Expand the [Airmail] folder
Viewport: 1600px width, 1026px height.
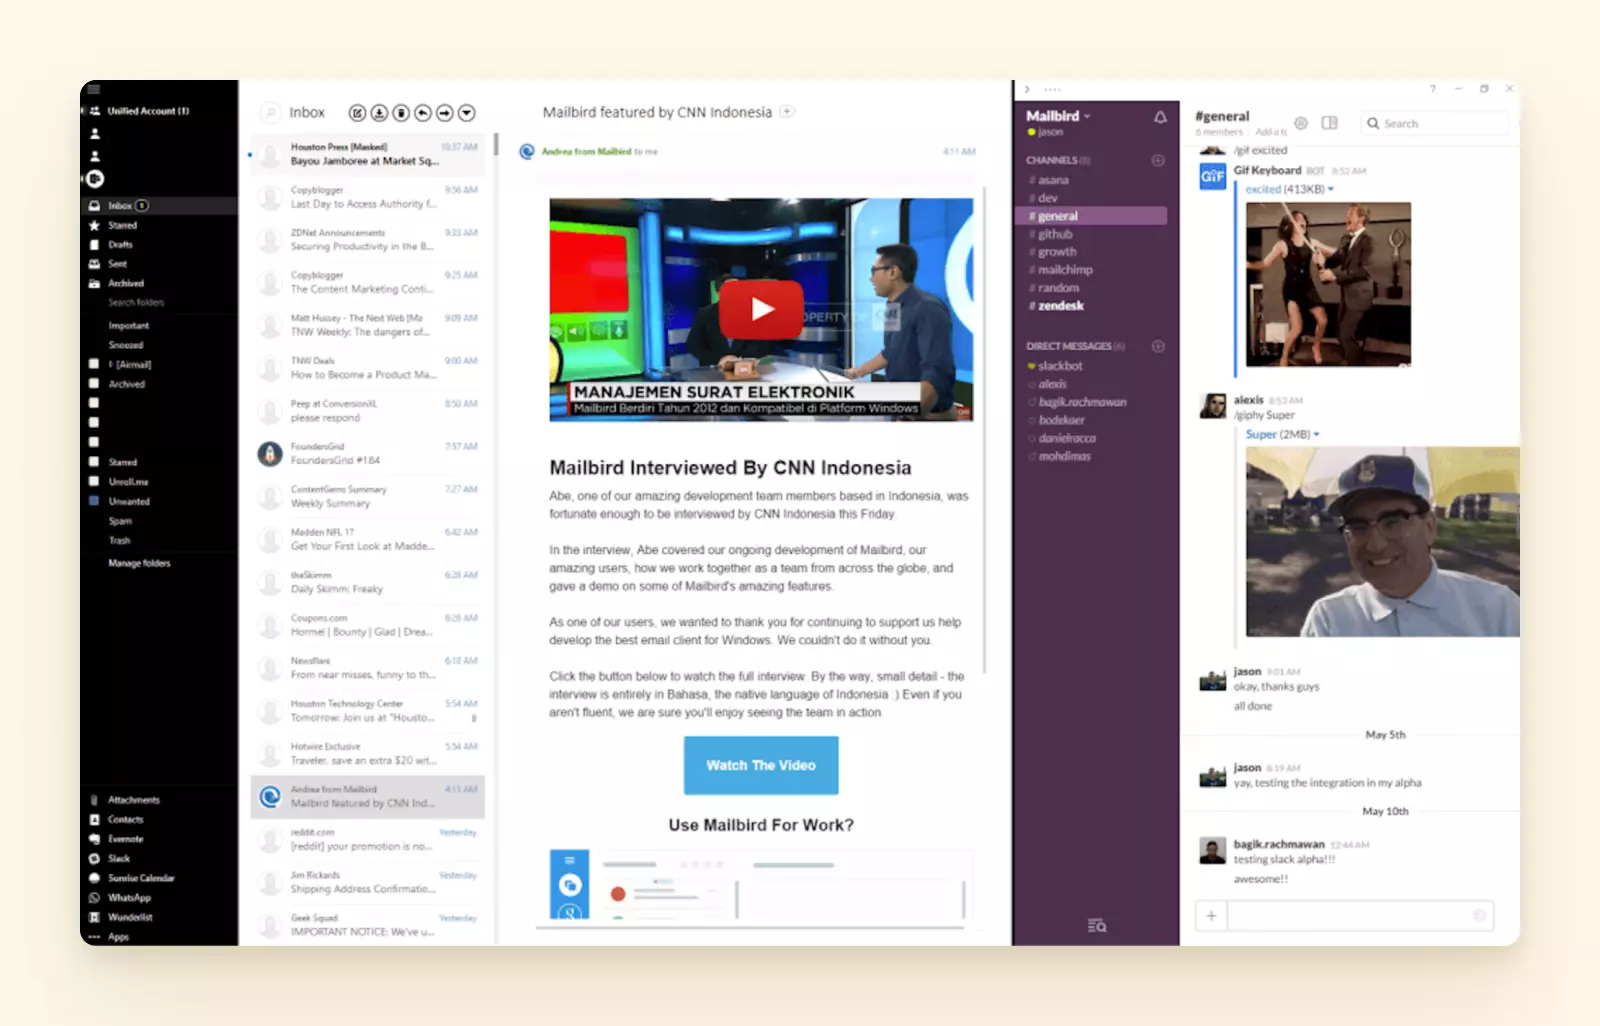[130, 365]
